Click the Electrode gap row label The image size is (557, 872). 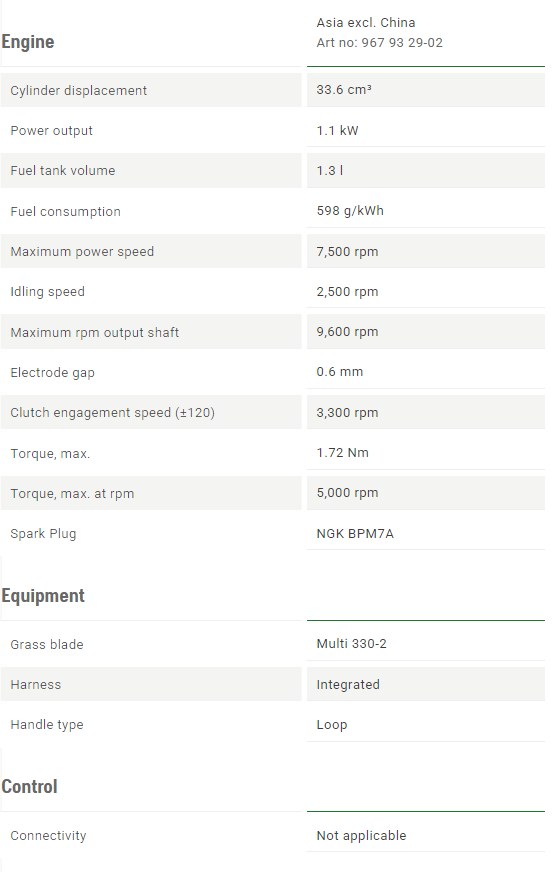tap(52, 373)
